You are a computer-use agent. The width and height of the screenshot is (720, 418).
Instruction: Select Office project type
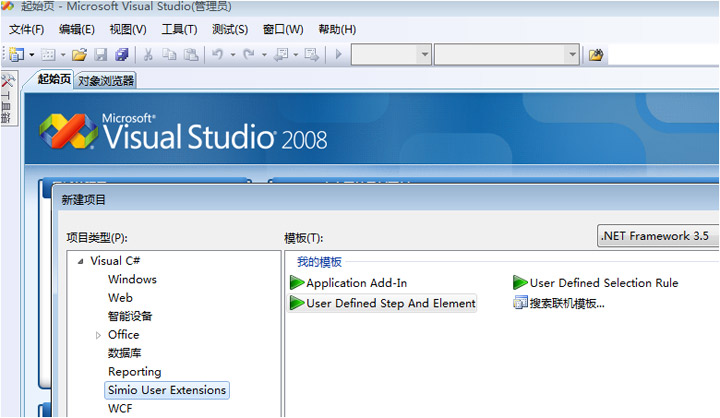click(x=124, y=334)
